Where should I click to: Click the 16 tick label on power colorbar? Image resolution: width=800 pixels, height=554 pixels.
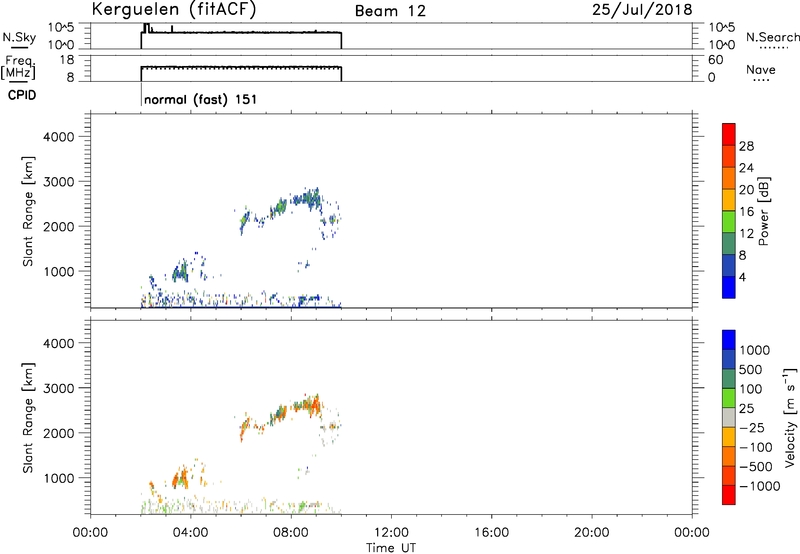pyautogui.click(x=746, y=212)
